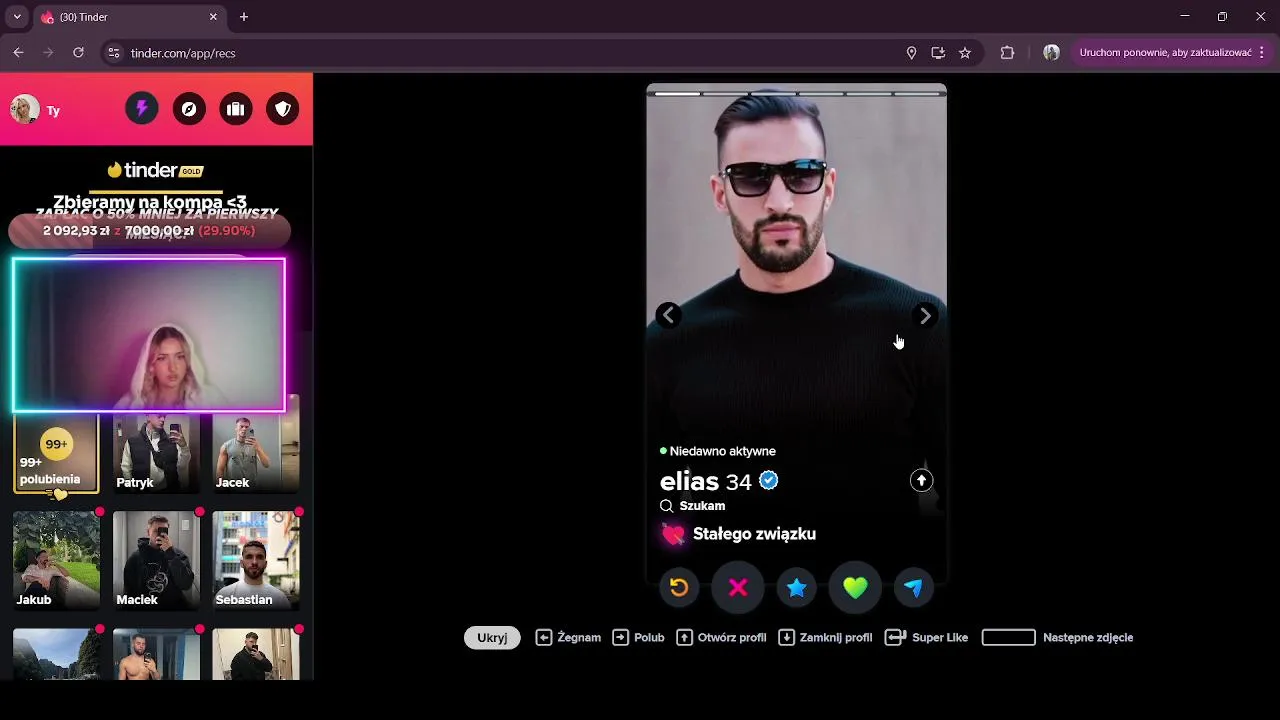Open the briefcase icon in header

click(236, 109)
